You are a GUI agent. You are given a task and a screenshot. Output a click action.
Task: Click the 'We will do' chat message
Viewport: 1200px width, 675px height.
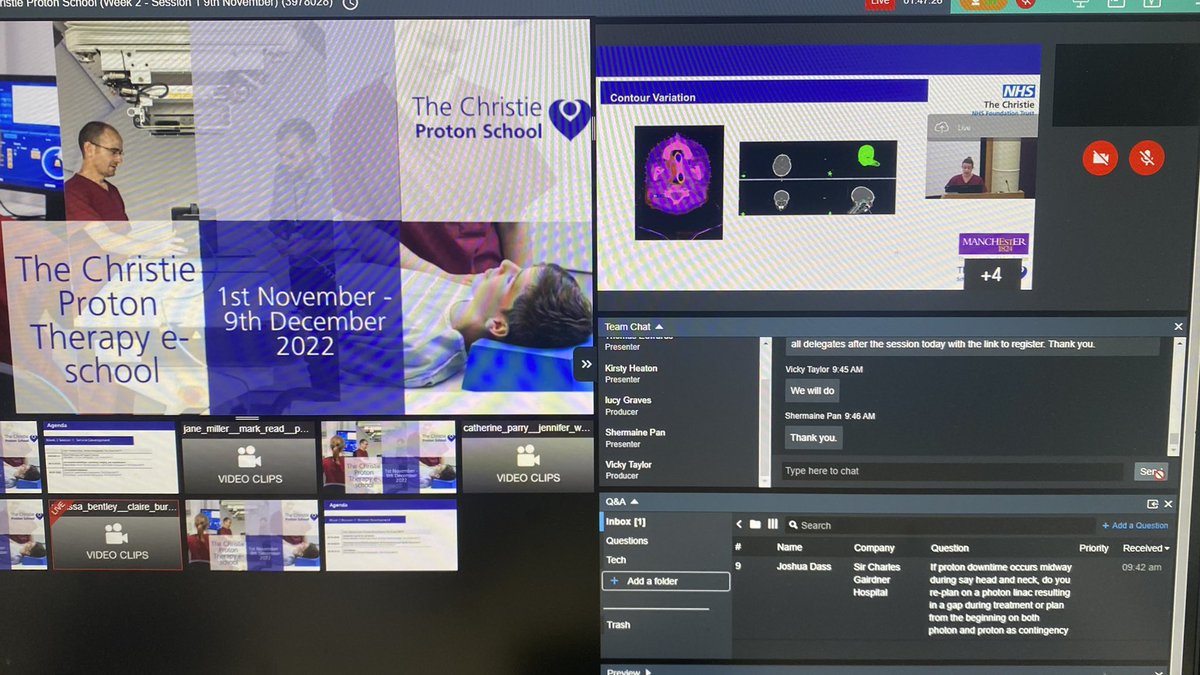(812, 391)
